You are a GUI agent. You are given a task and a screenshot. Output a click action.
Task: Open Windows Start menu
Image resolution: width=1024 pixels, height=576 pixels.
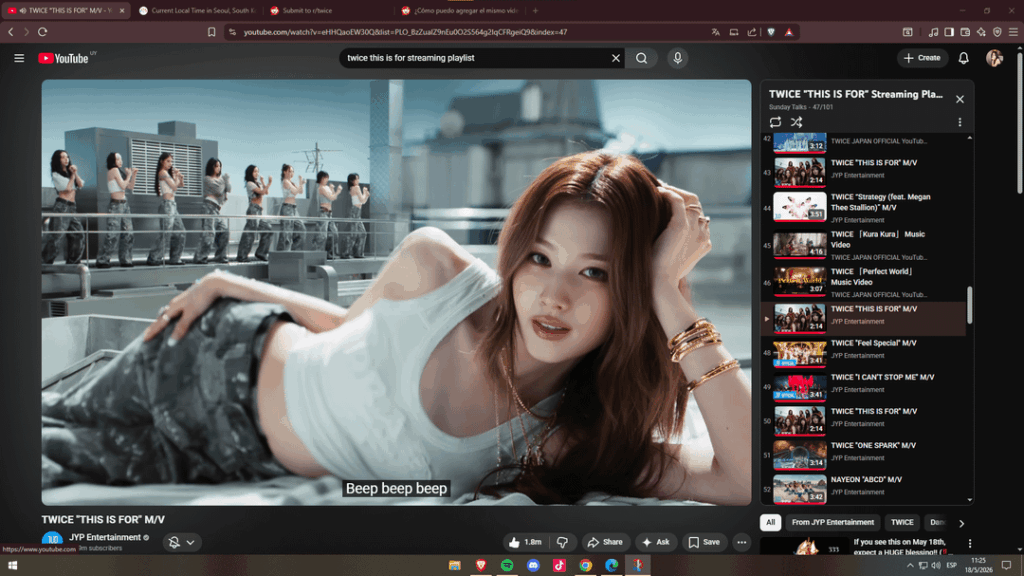coord(12,566)
